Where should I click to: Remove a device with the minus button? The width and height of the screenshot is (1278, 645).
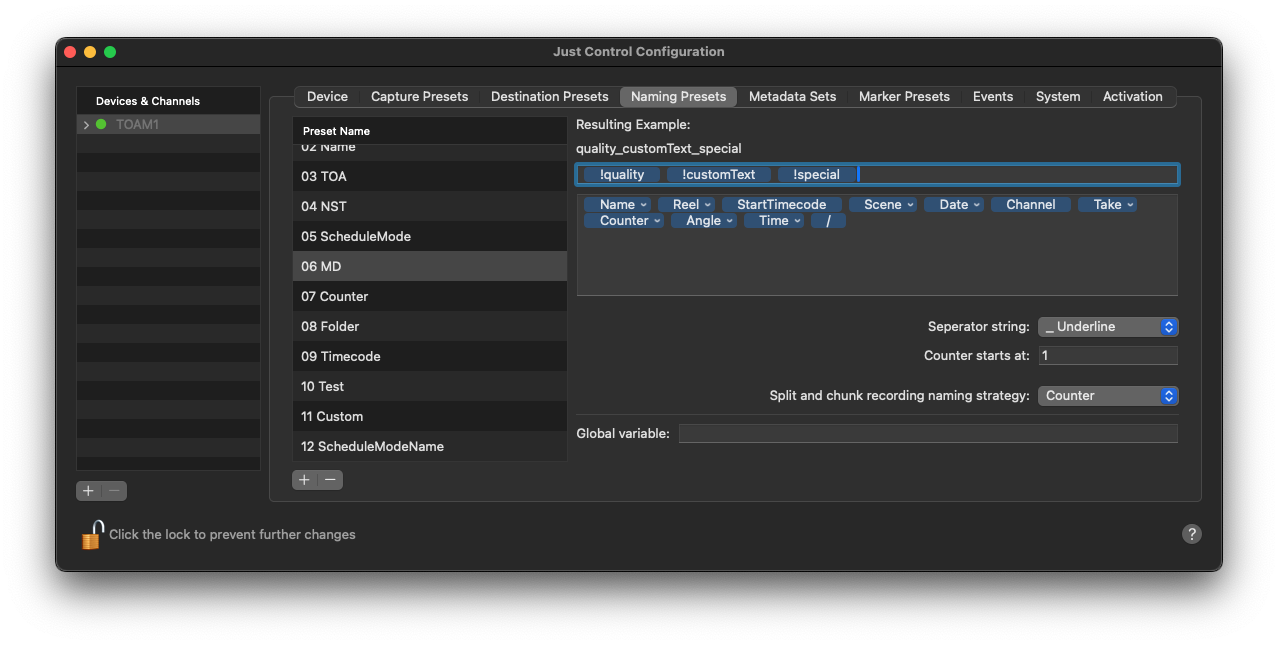(x=115, y=491)
